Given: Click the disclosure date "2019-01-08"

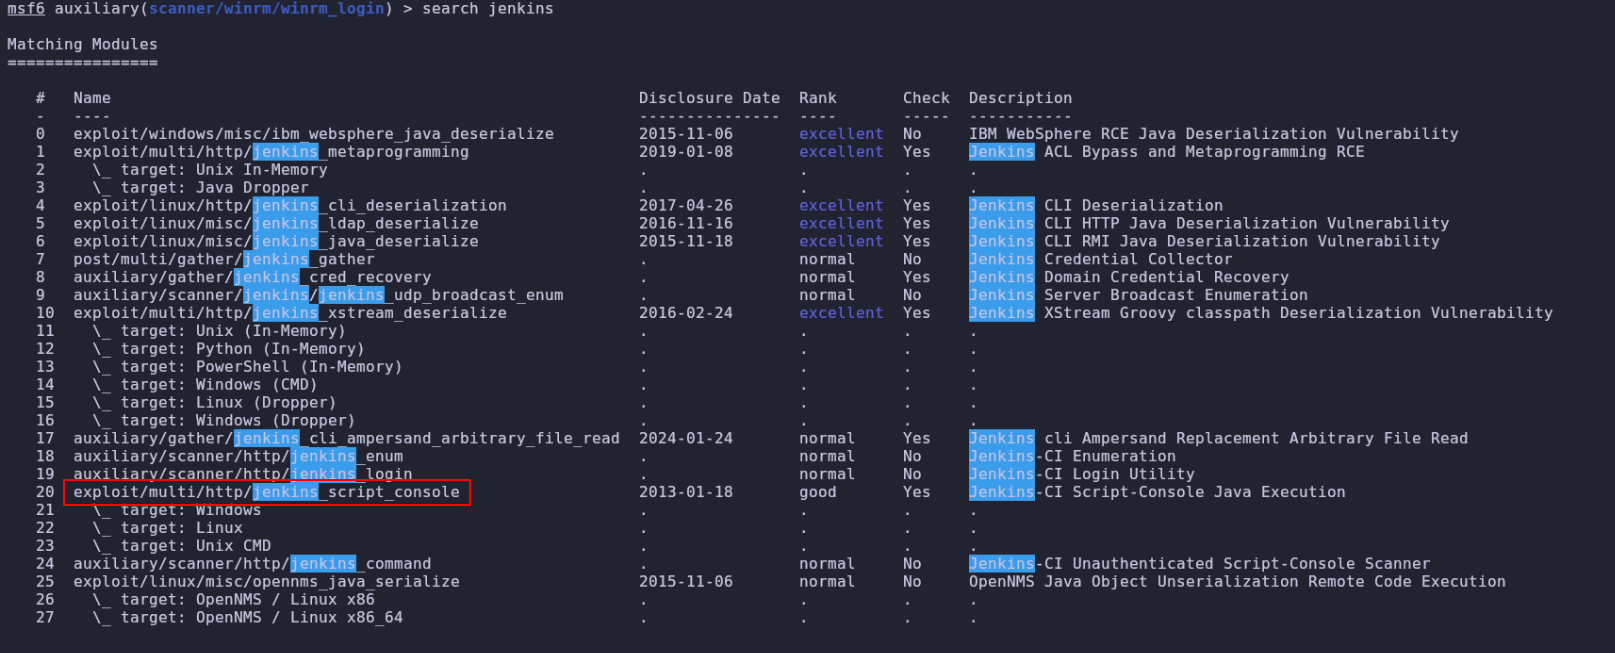Looking at the screenshot, I should pos(686,152).
